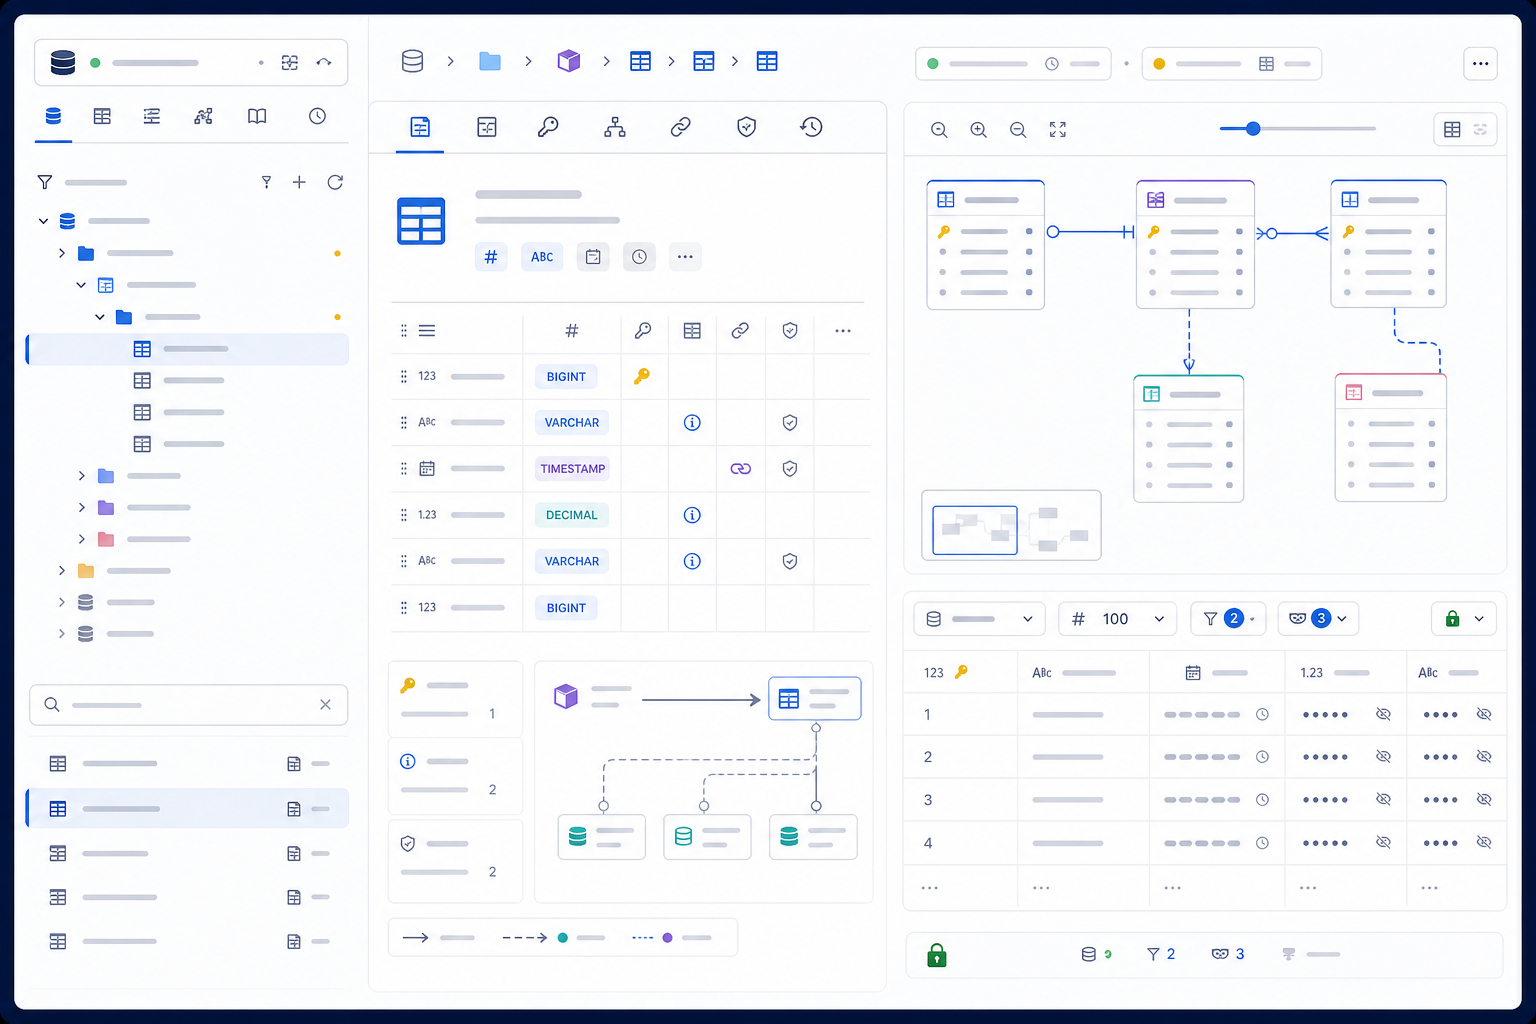Viewport: 1536px width, 1024px height.
Task: Switch to the key constraints tab
Action: [x=548, y=127]
